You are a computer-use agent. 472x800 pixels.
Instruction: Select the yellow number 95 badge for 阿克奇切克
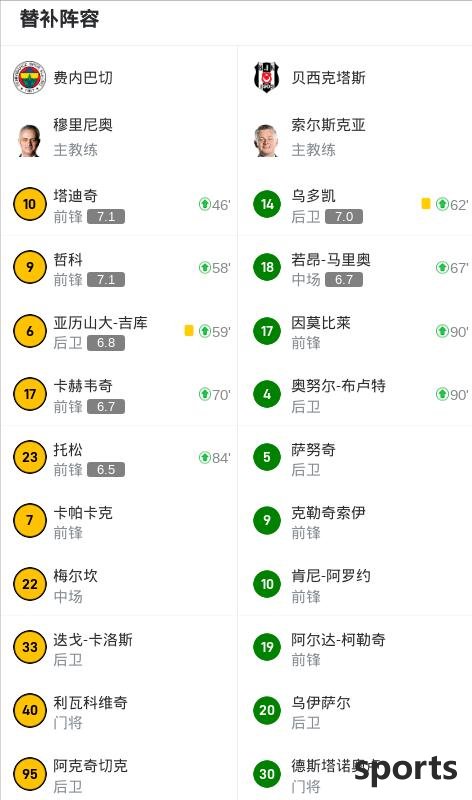30,773
